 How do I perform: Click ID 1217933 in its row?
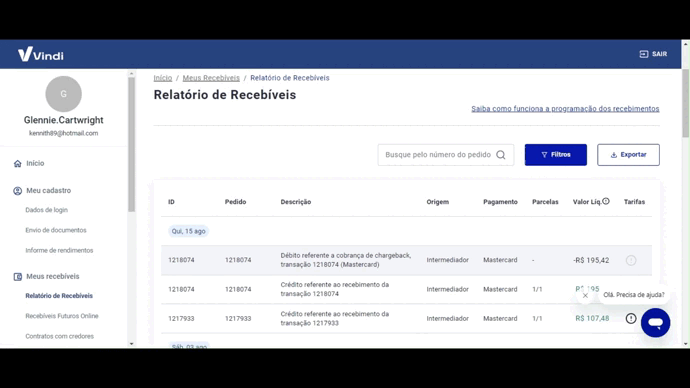point(181,318)
